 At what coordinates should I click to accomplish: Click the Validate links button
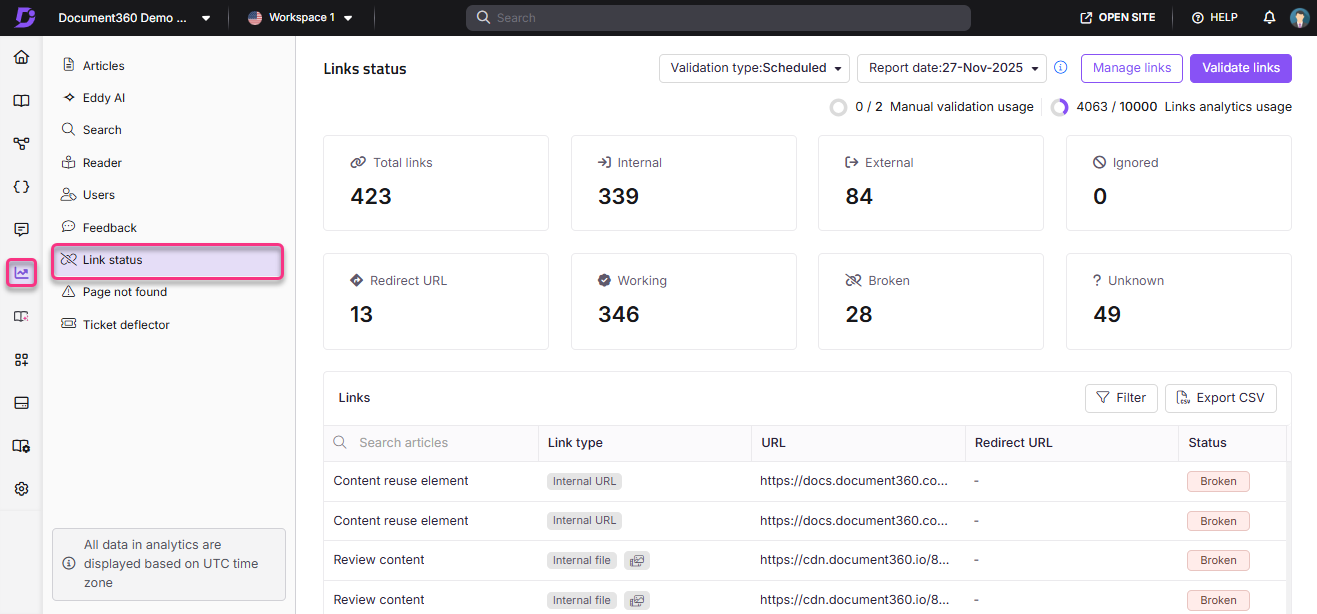click(x=1240, y=68)
